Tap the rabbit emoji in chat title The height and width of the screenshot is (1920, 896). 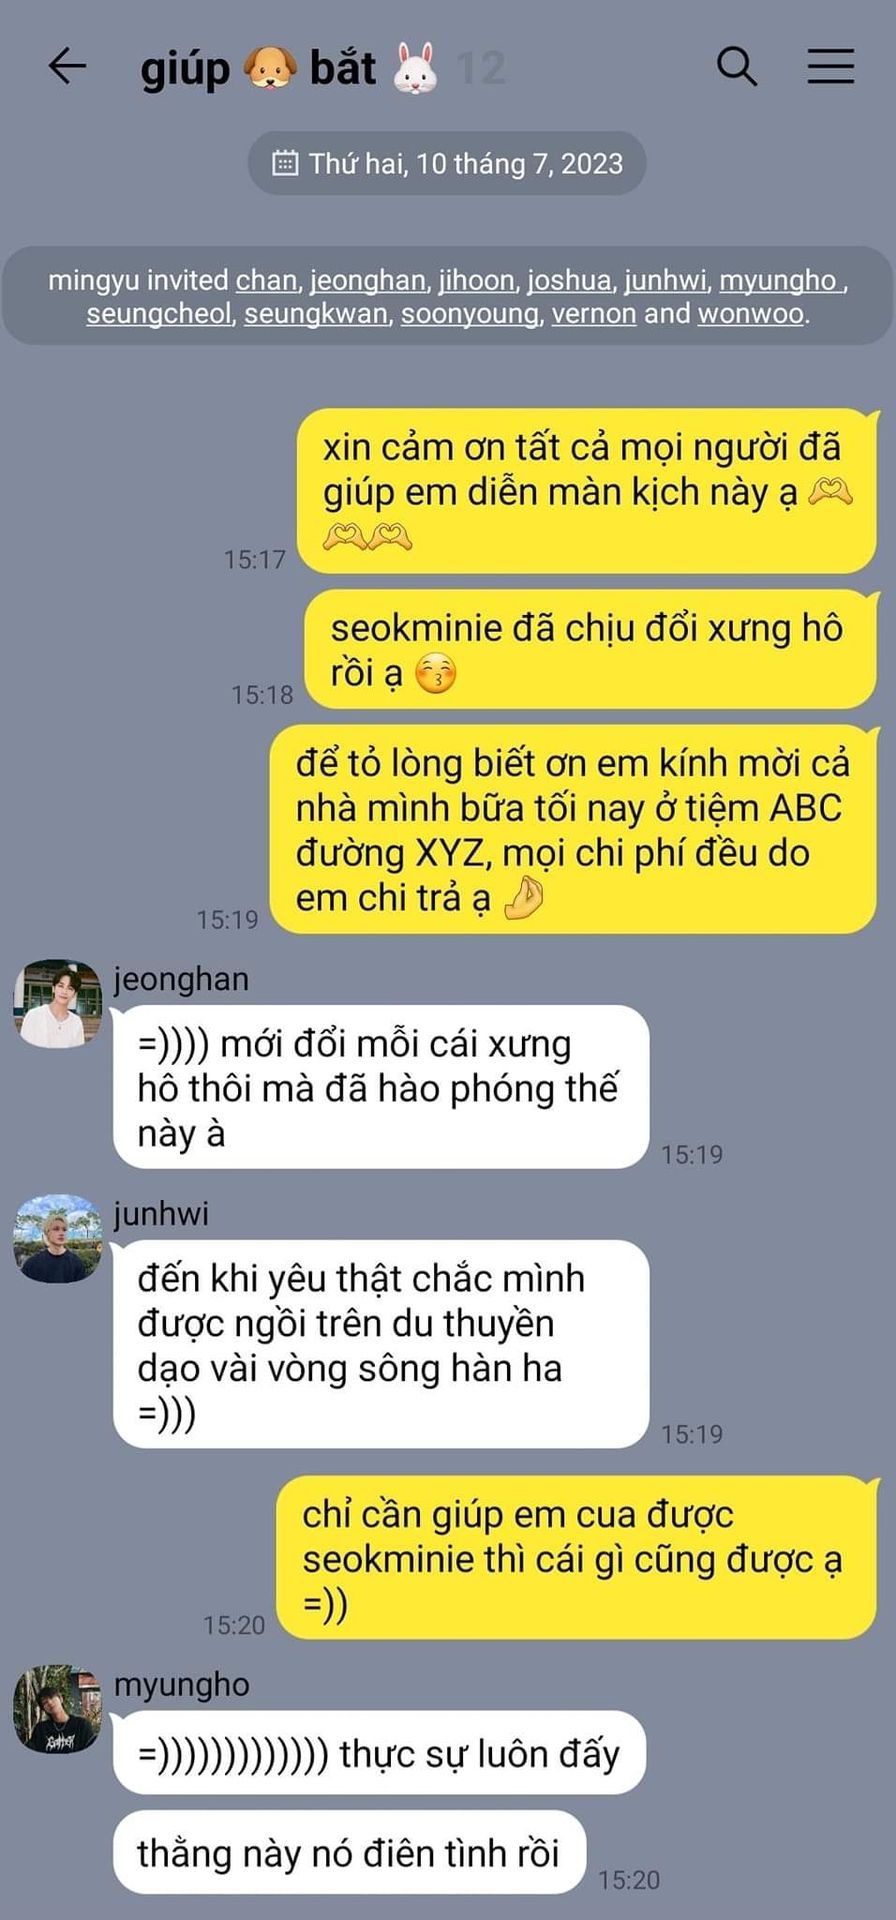click(x=415, y=68)
